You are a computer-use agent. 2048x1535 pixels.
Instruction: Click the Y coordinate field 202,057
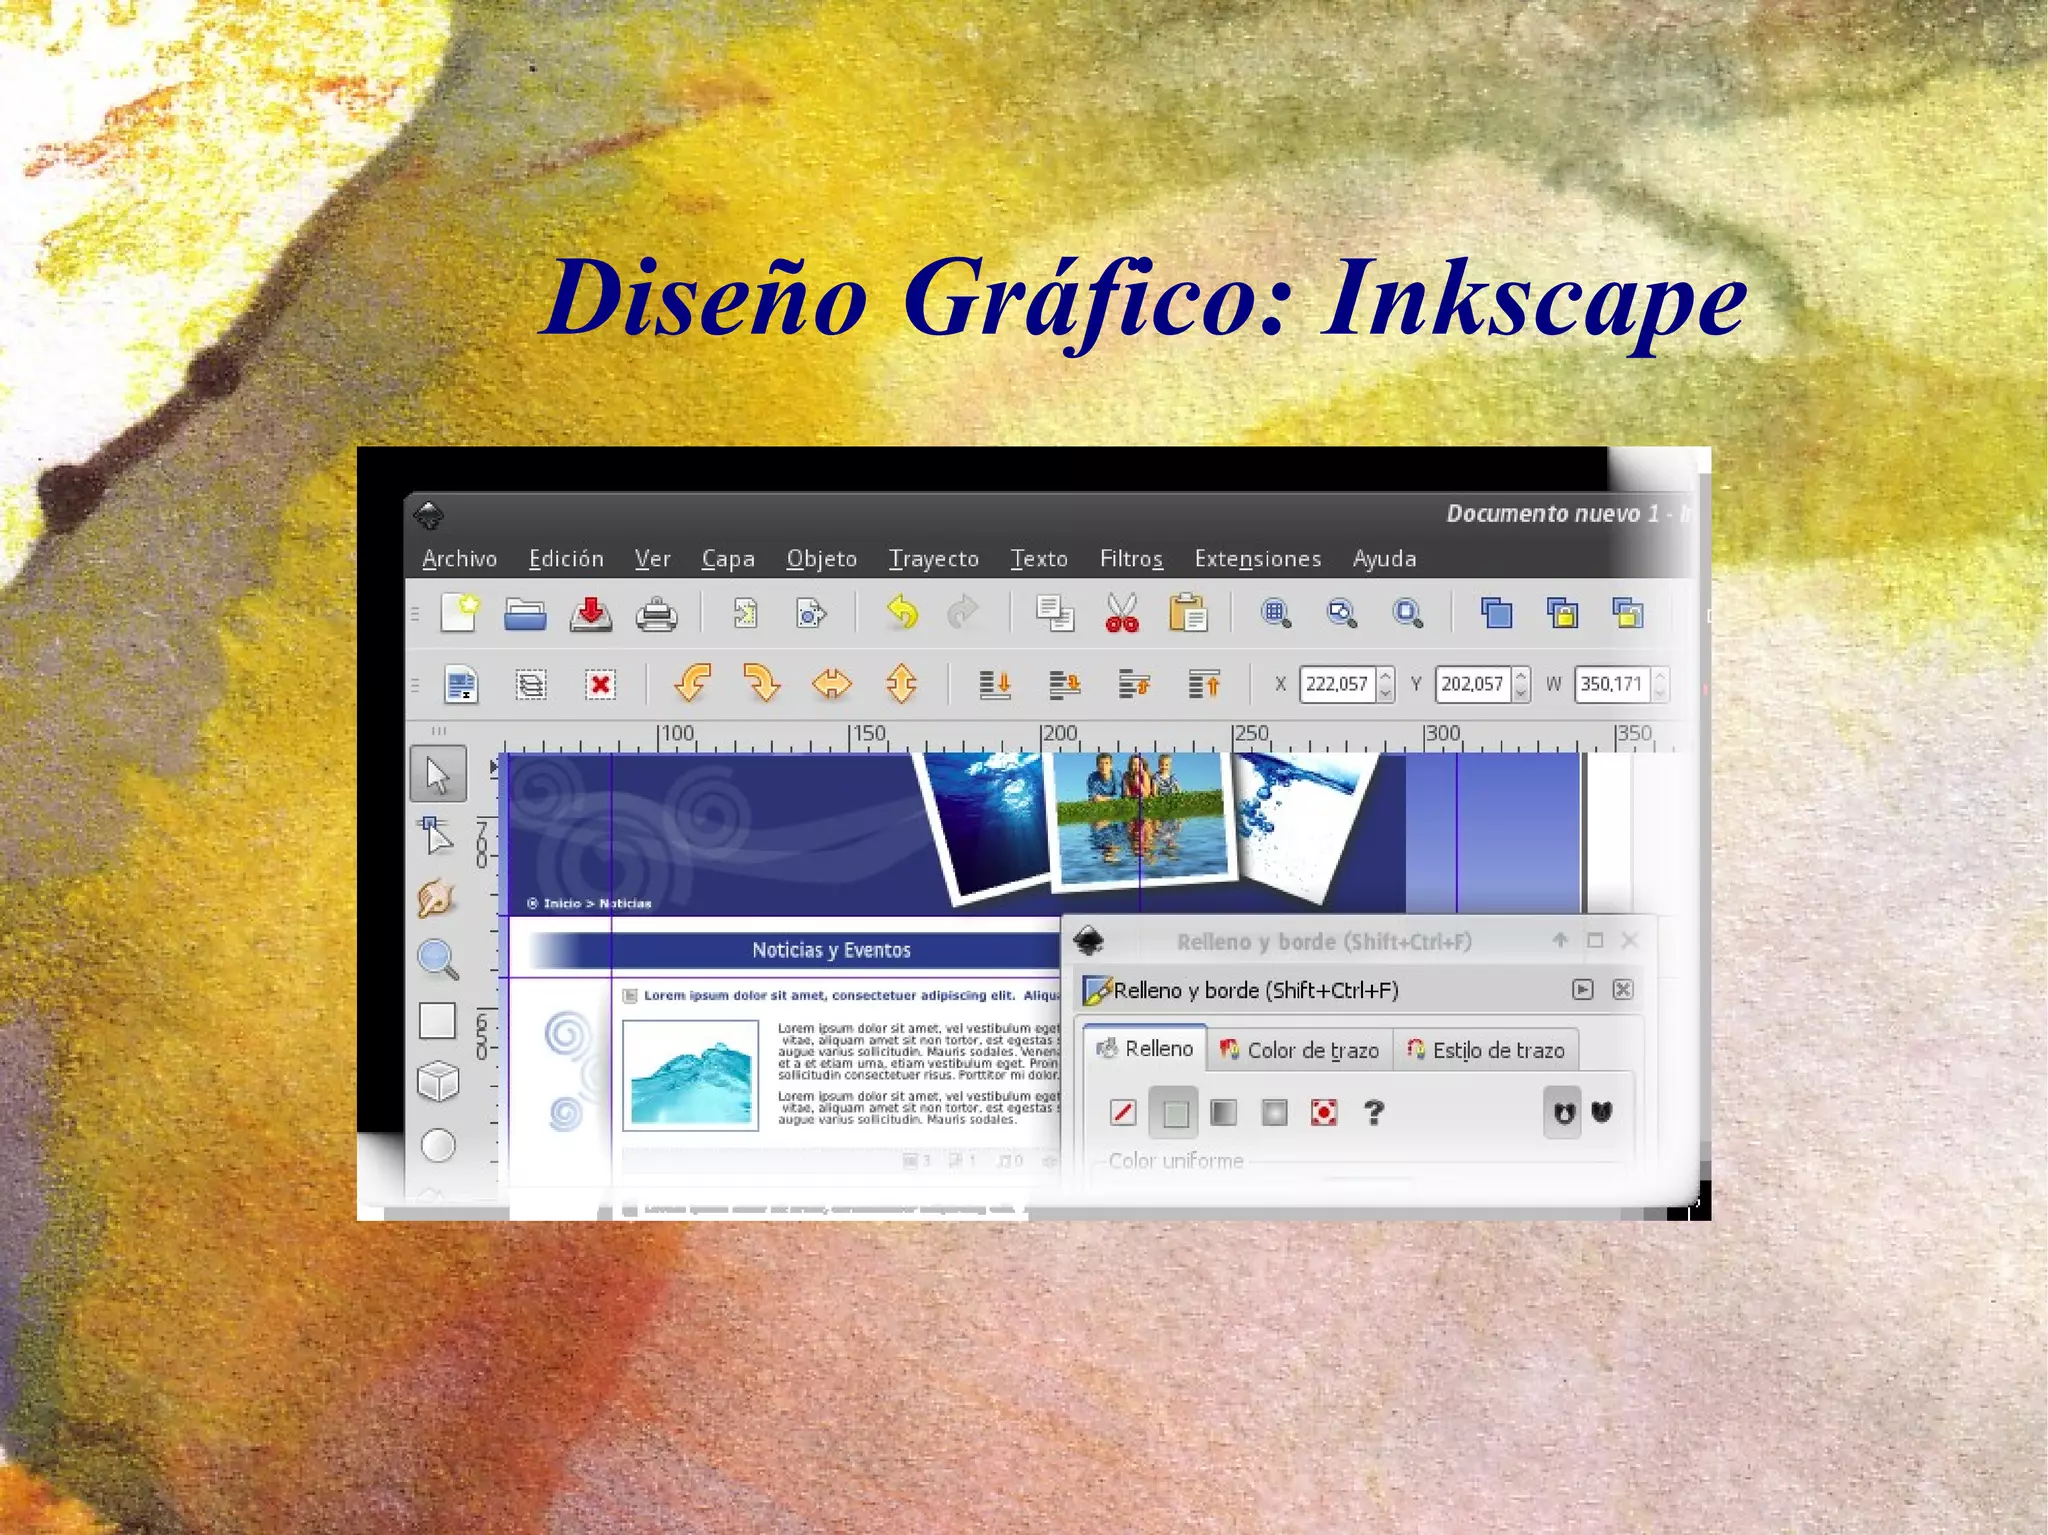click(1472, 684)
